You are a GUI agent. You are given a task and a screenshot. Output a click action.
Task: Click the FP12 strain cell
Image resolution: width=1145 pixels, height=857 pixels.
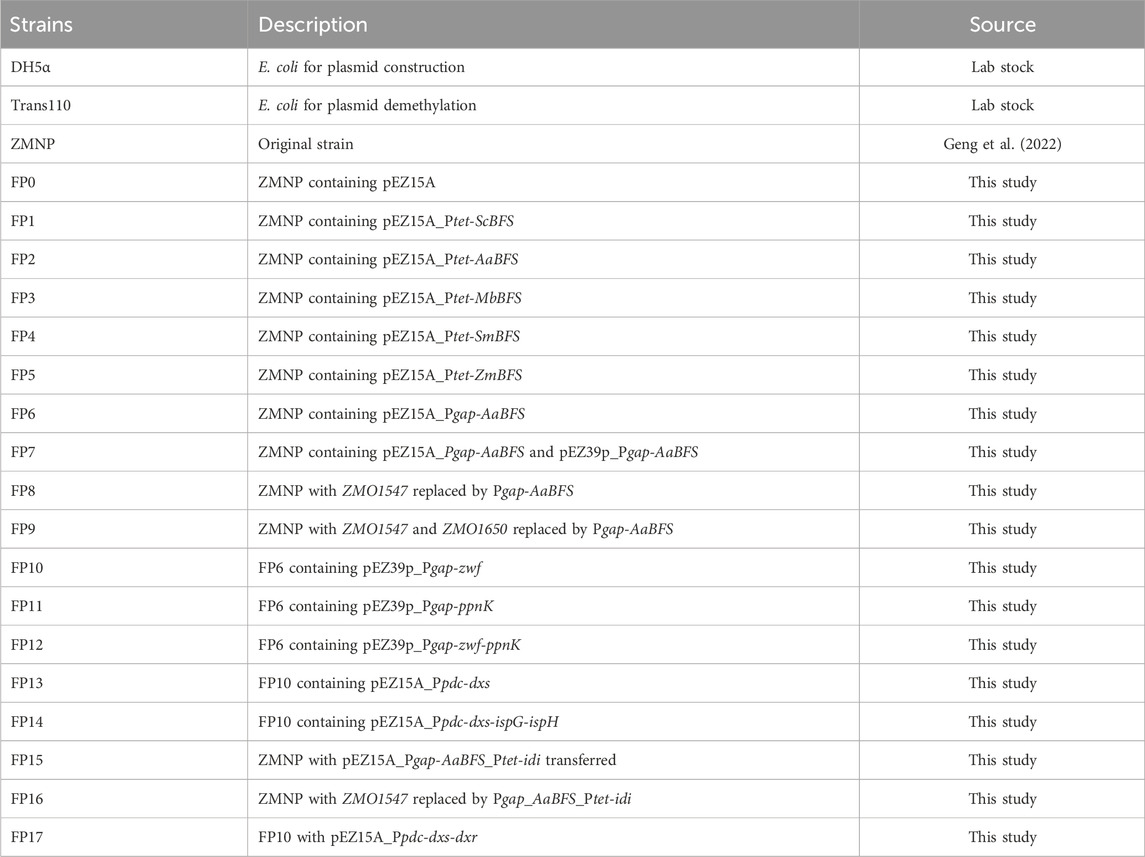[123, 645]
